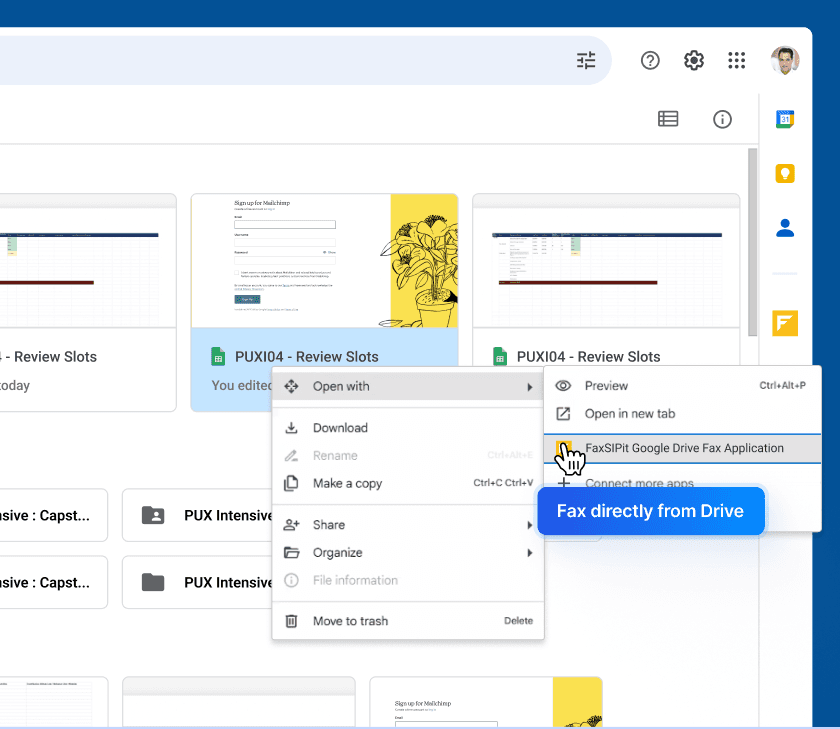Select Organize in the context menu
This screenshot has height=729, width=840.
[x=408, y=553]
